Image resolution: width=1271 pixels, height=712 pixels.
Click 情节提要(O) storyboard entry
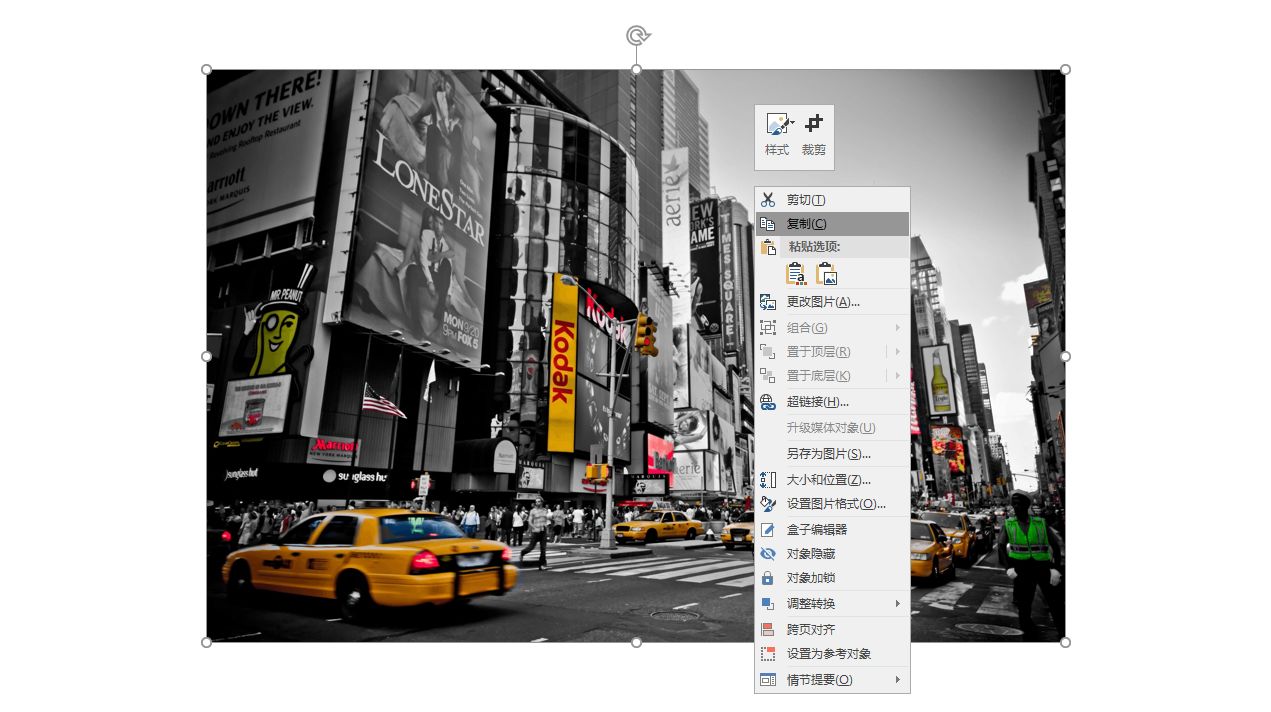click(832, 680)
